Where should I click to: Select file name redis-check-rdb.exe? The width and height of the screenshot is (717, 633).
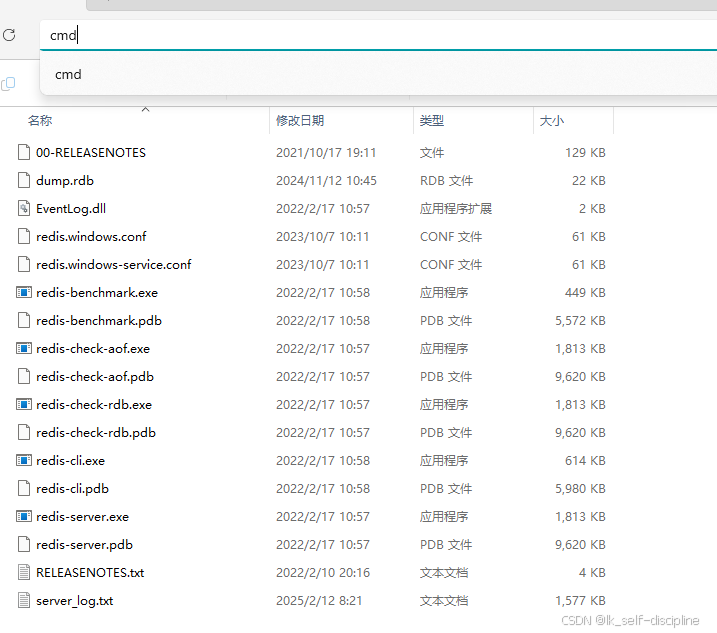click(94, 404)
